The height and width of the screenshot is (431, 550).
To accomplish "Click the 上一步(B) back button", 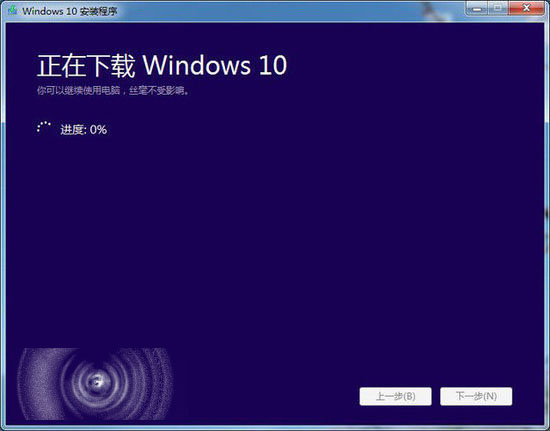I will pos(395,396).
